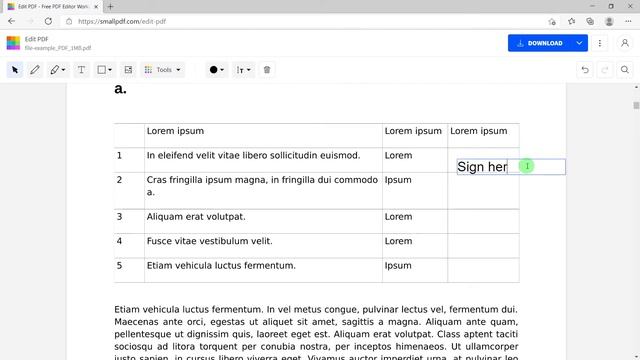Go back in the browser

click(x=11, y=21)
